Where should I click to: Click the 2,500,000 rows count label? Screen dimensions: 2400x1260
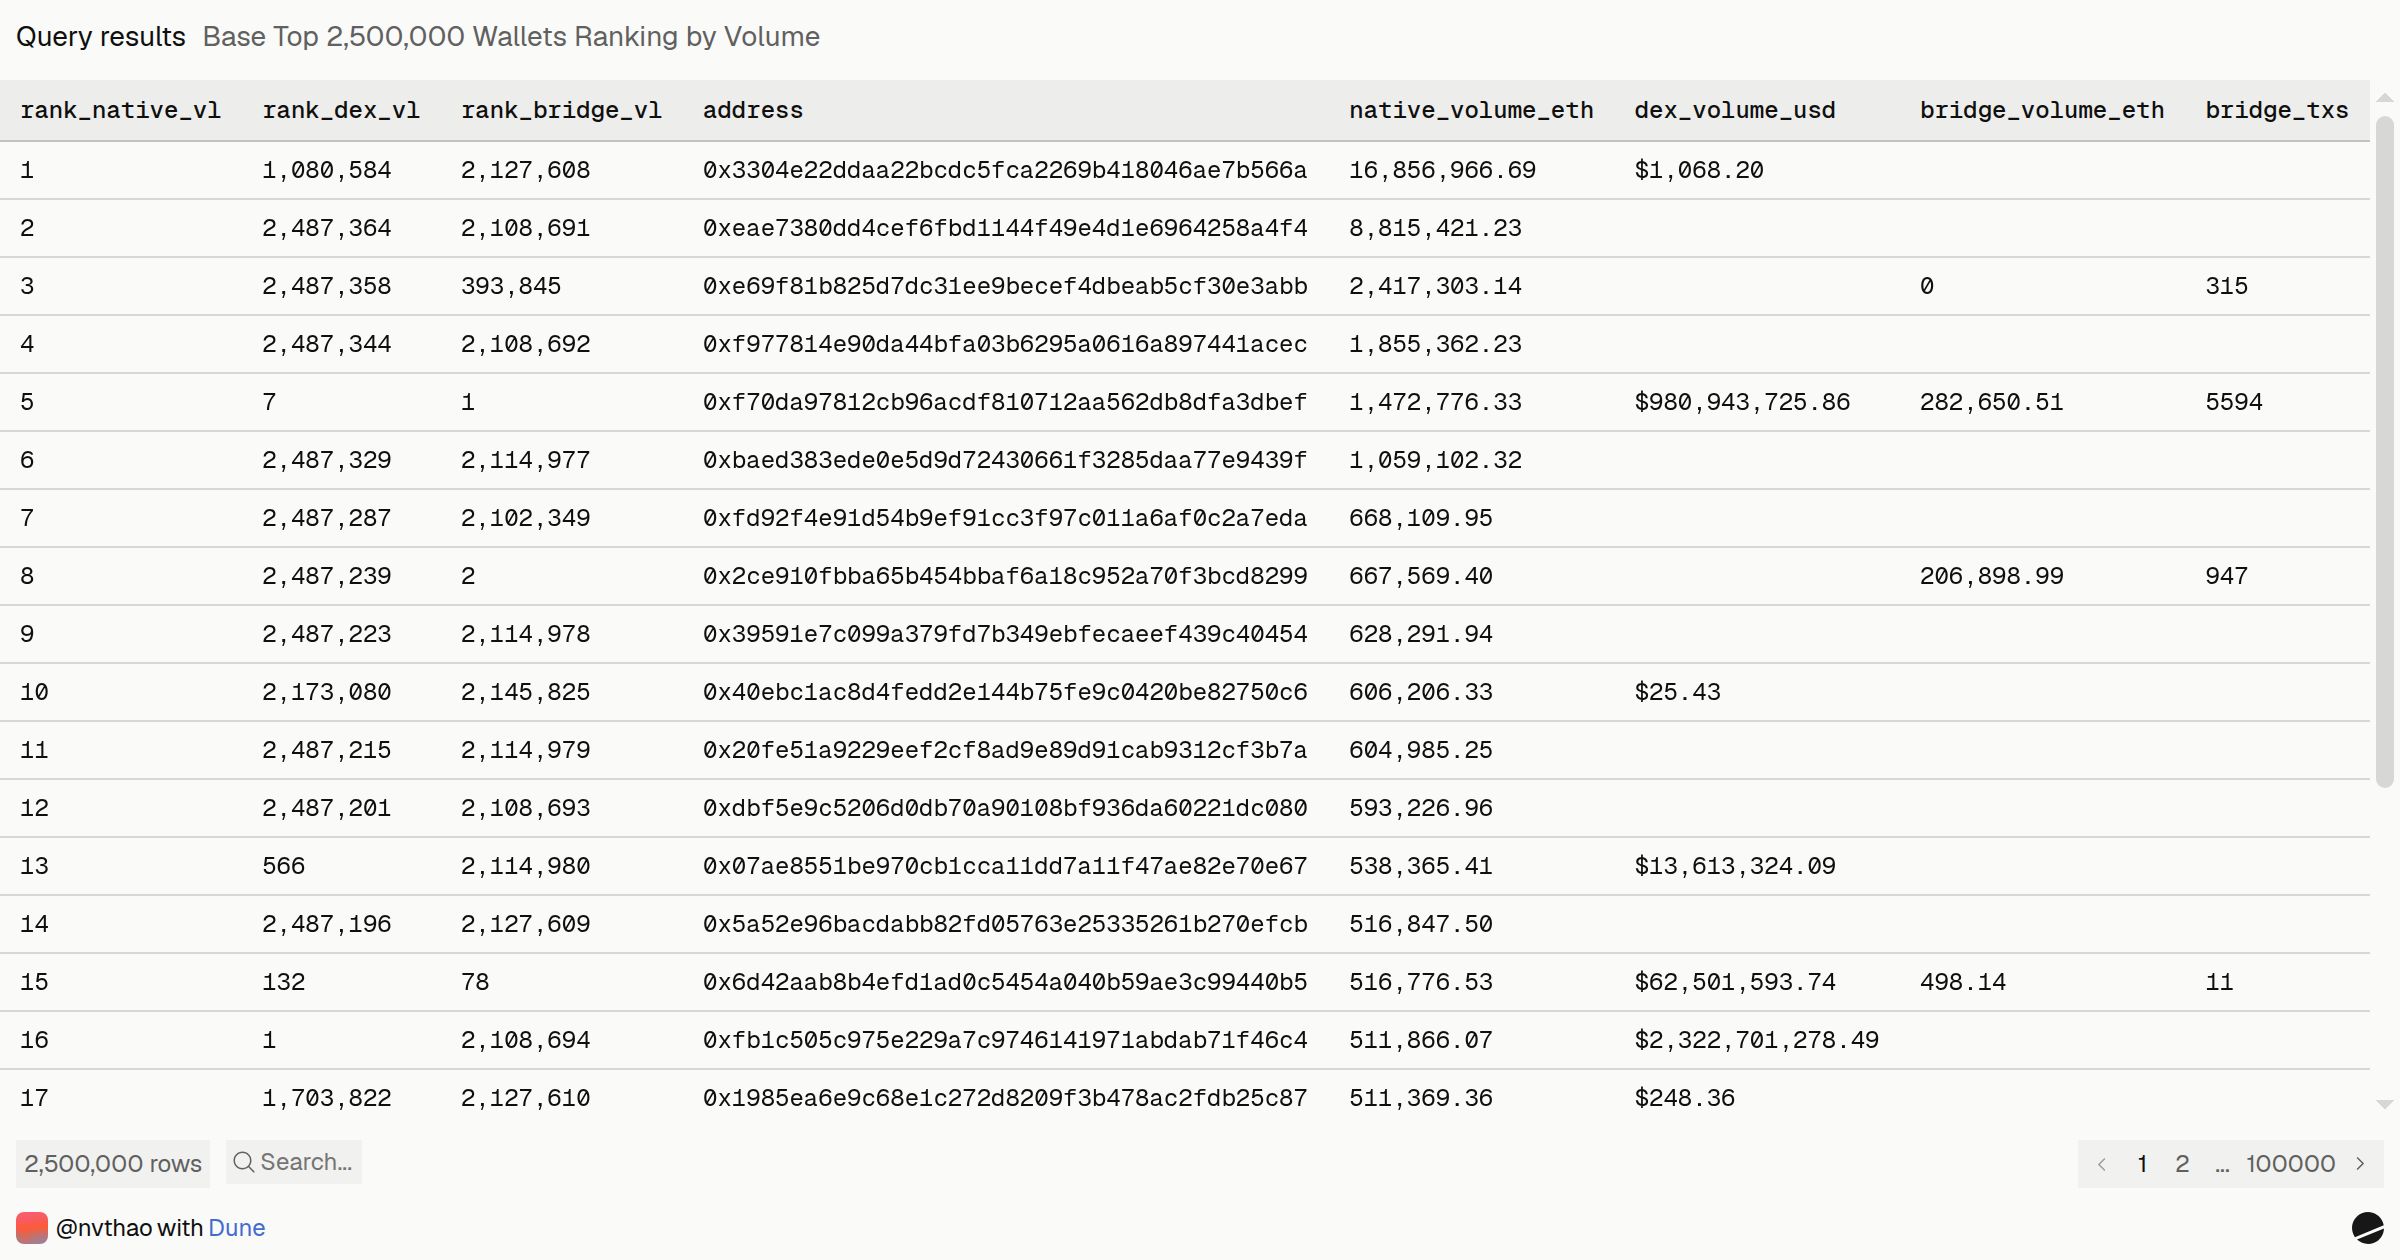point(113,1163)
